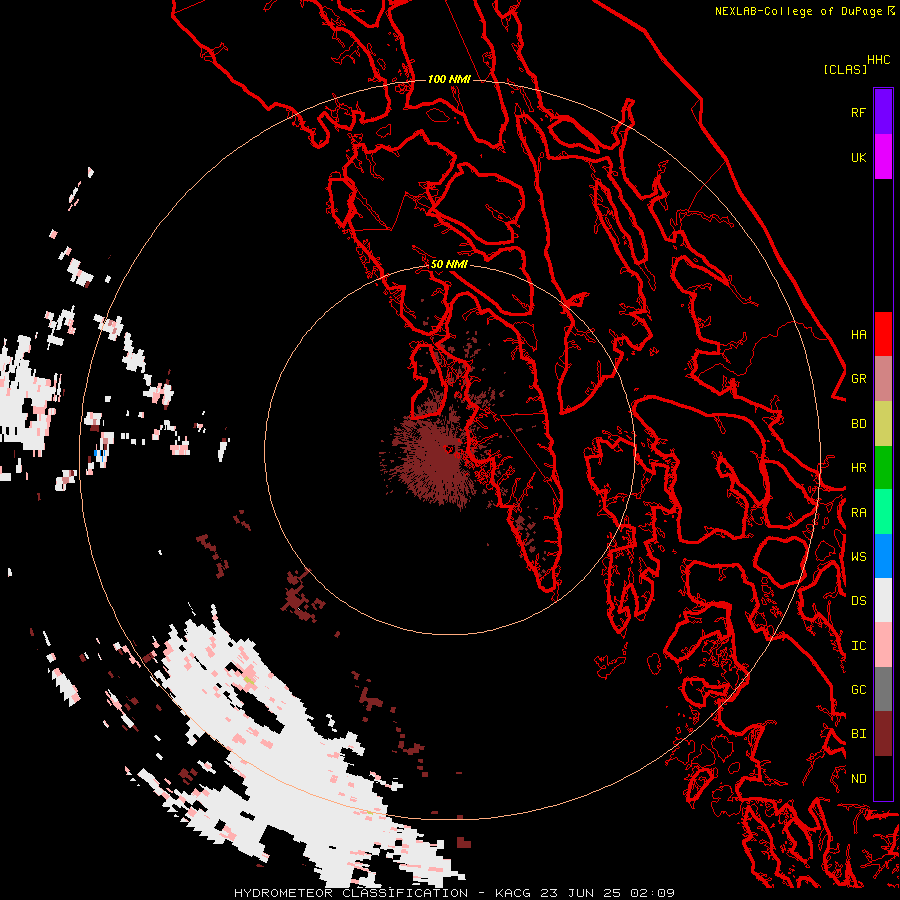Click the HR green legend swatch

click(883, 468)
